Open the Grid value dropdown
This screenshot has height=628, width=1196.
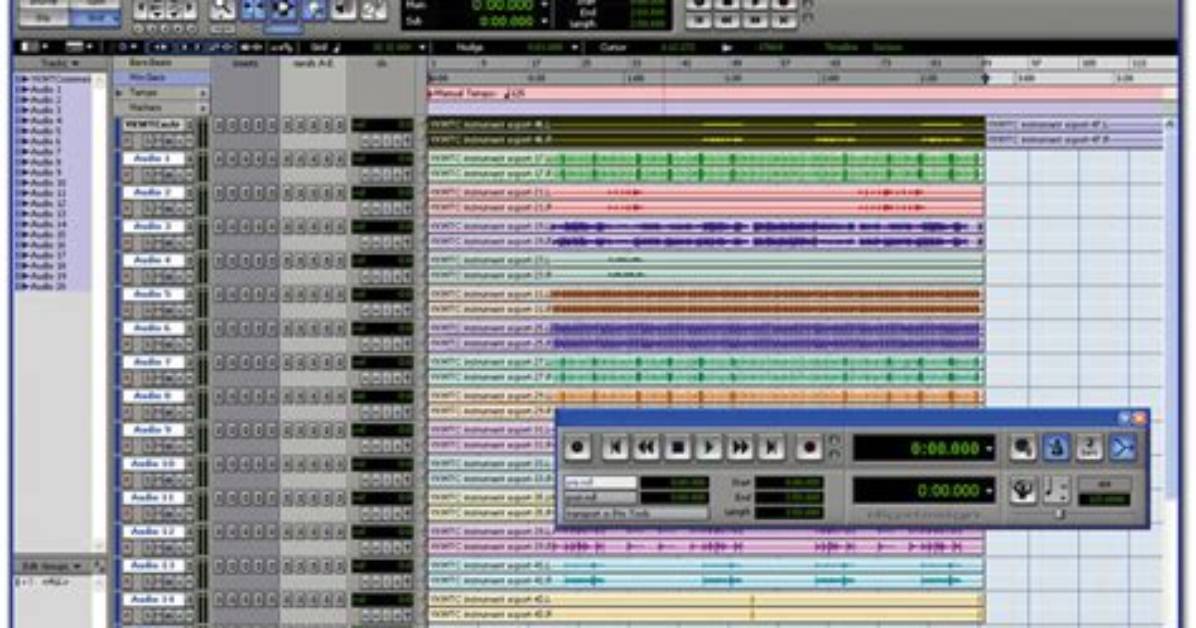[422, 47]
